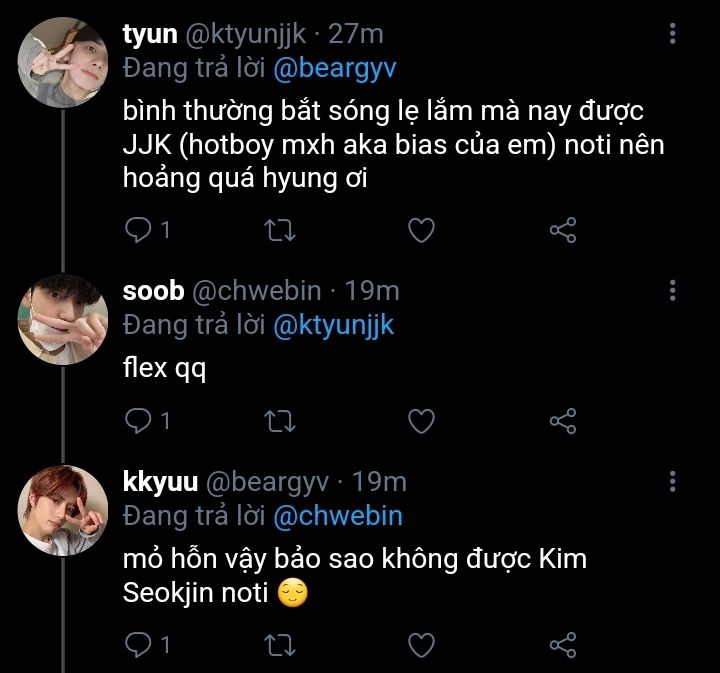Reply to soob's "flex qq" tweet
Viewport: 720px width, 673px height.
[x=136, y=421]
